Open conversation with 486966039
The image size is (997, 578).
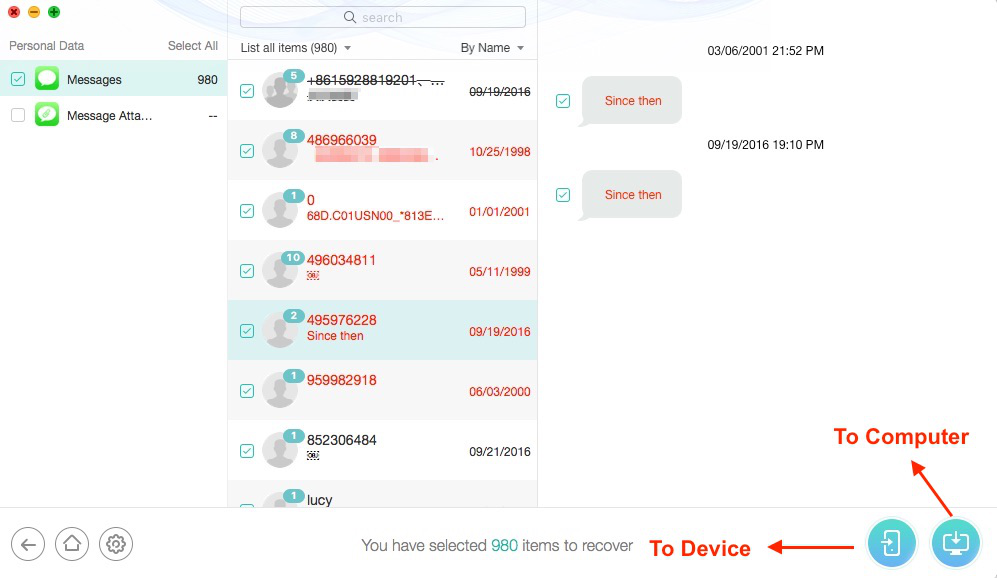(383, 151)
